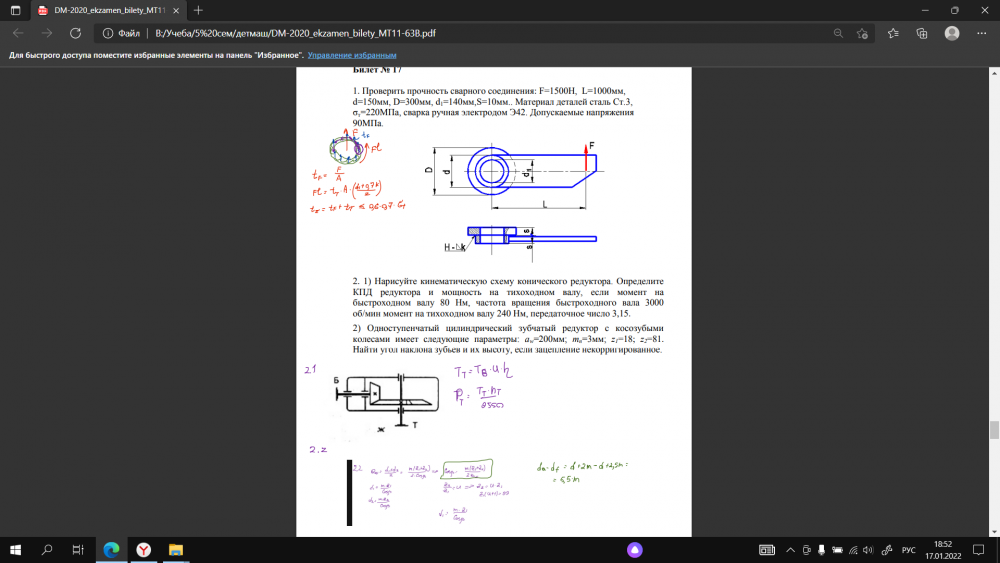Click the 'Управление избранным' link
The image size is (1000, 563).
click(352, 55)
